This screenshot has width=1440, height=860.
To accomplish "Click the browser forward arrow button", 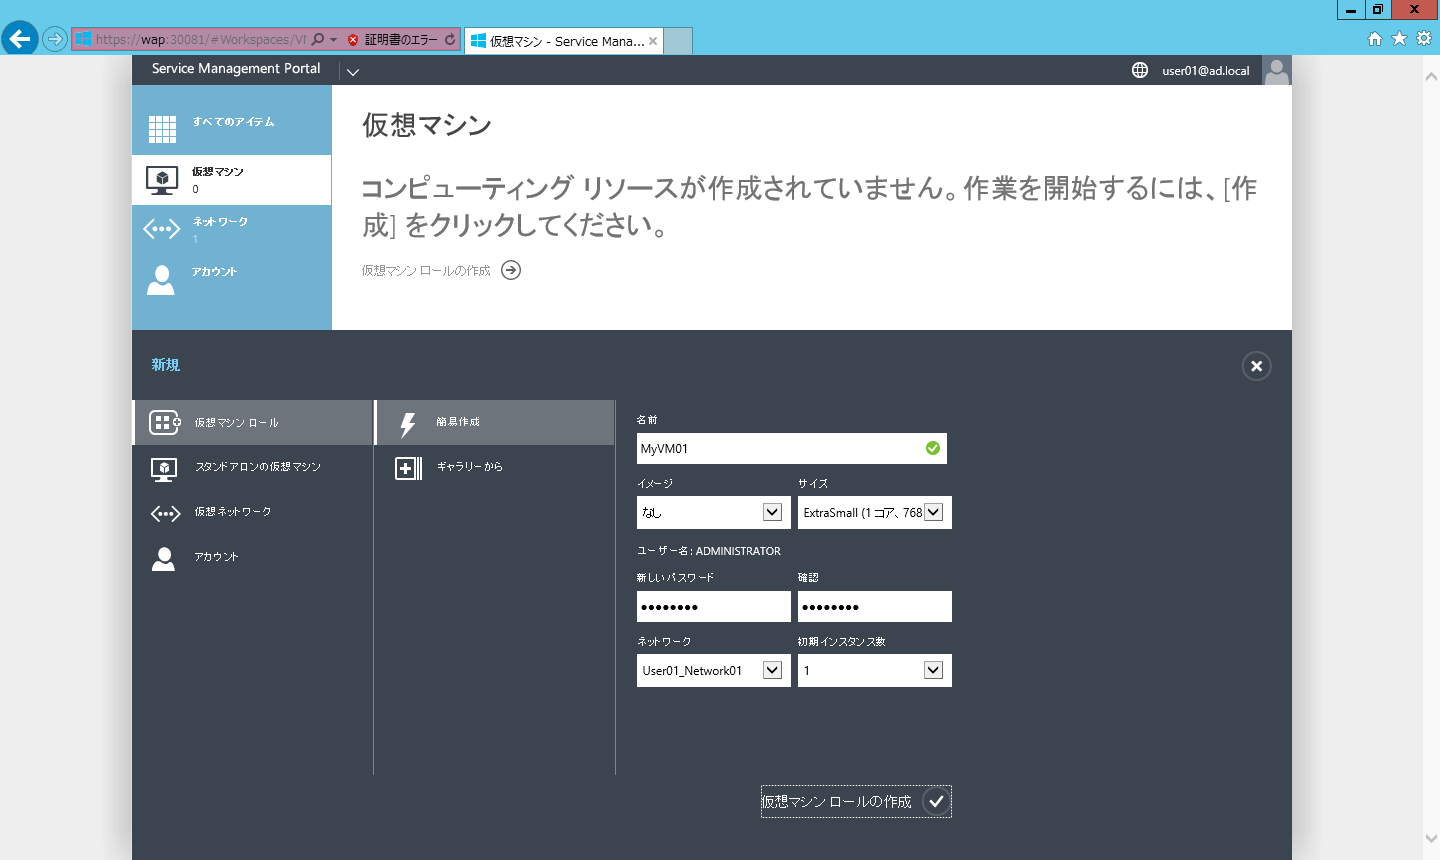I will coord(55,39).
